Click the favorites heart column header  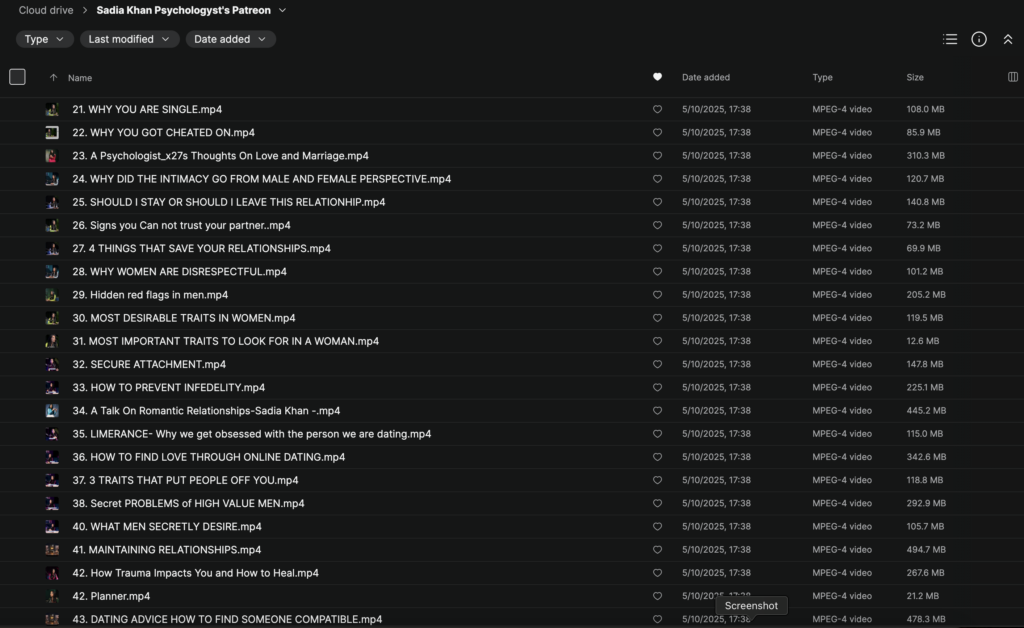pos(657,77)
